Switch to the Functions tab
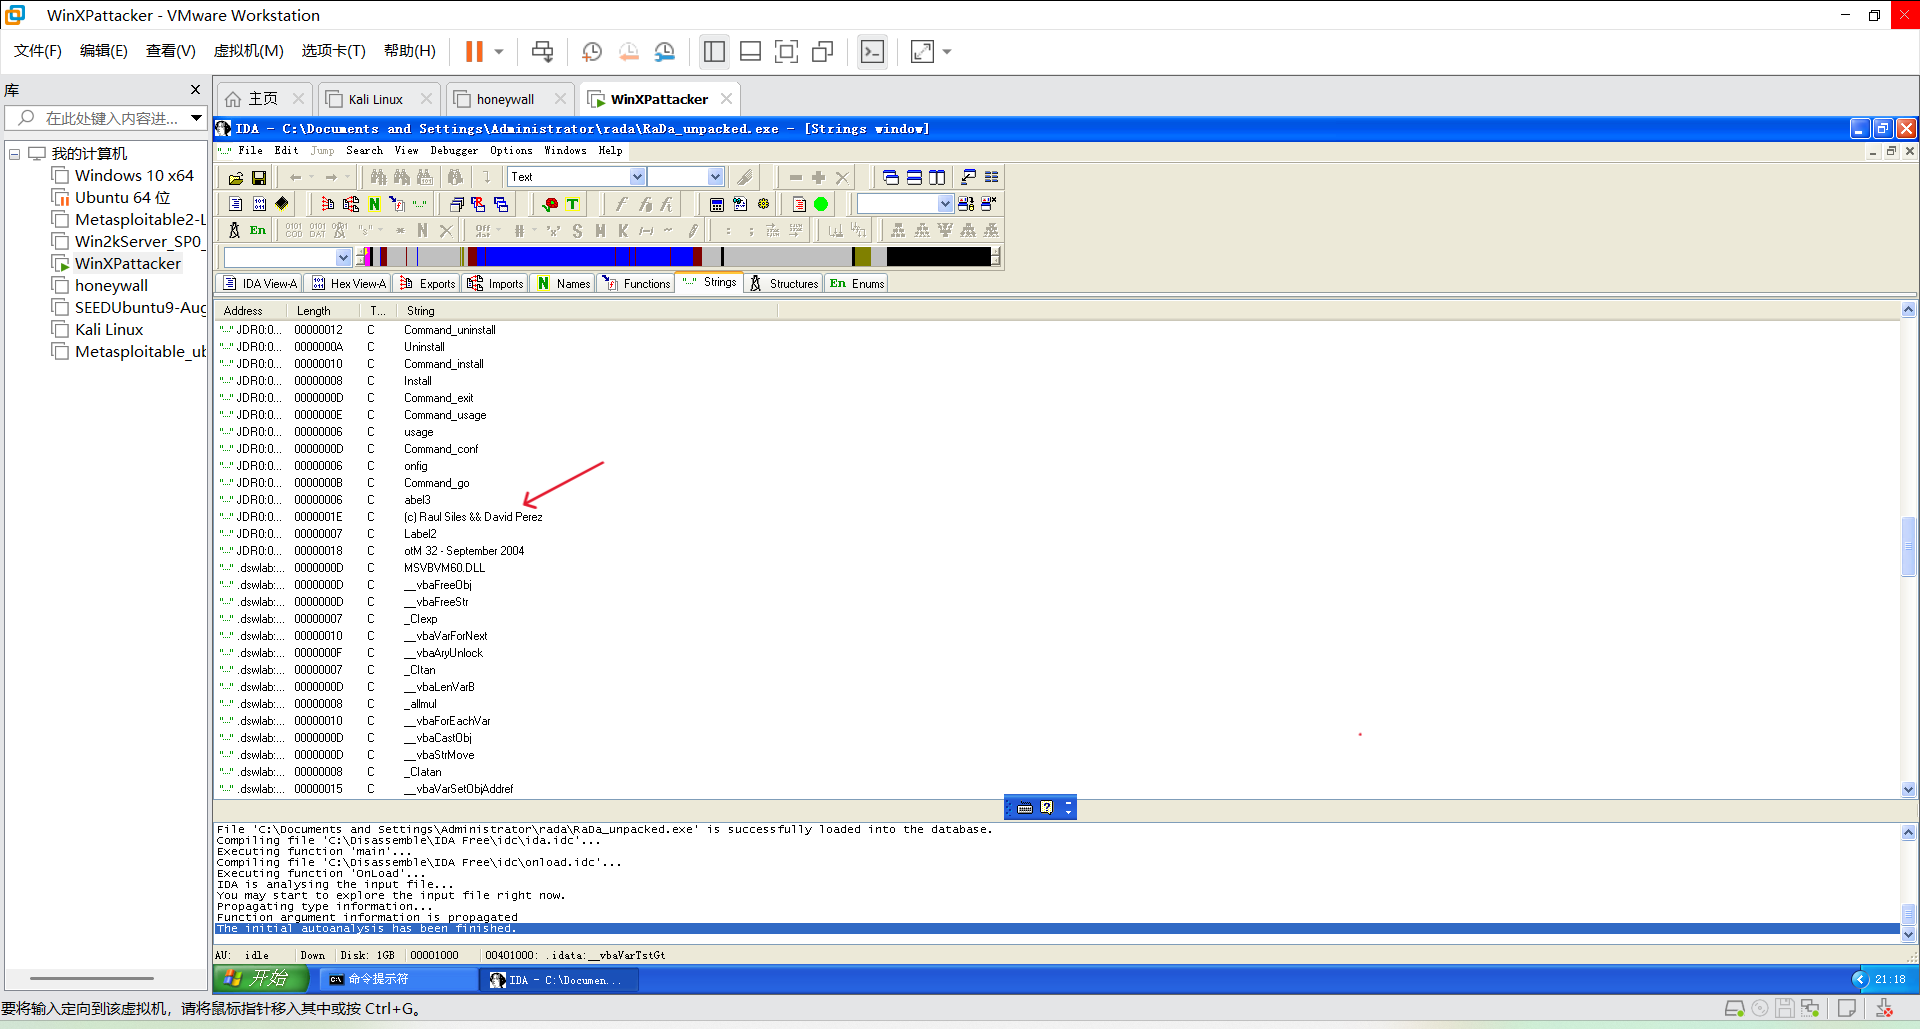The height and width of the screenshot is (1029, 1920). (636, 284)
